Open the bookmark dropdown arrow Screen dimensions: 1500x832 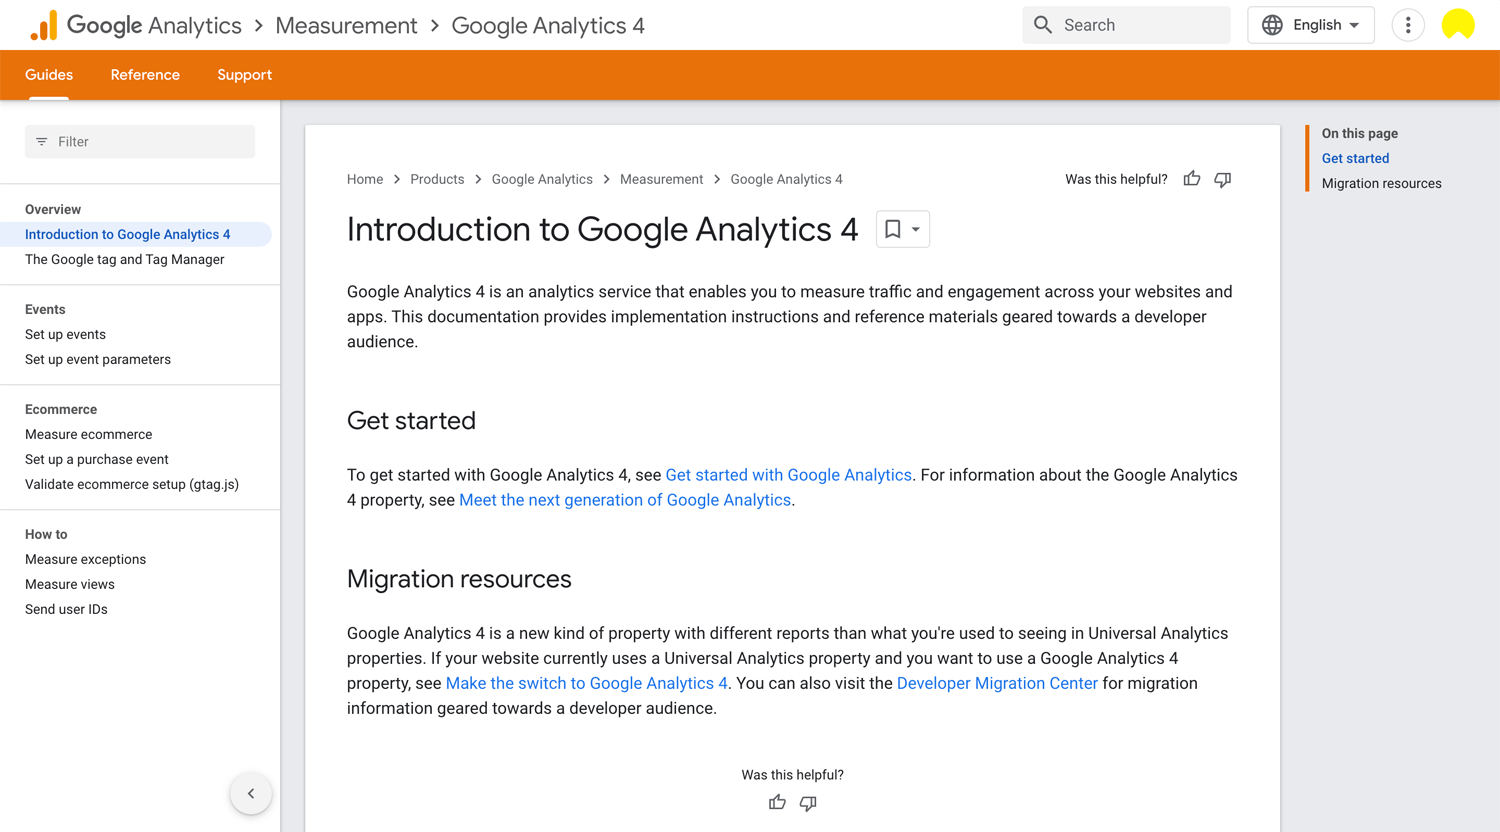916,229
